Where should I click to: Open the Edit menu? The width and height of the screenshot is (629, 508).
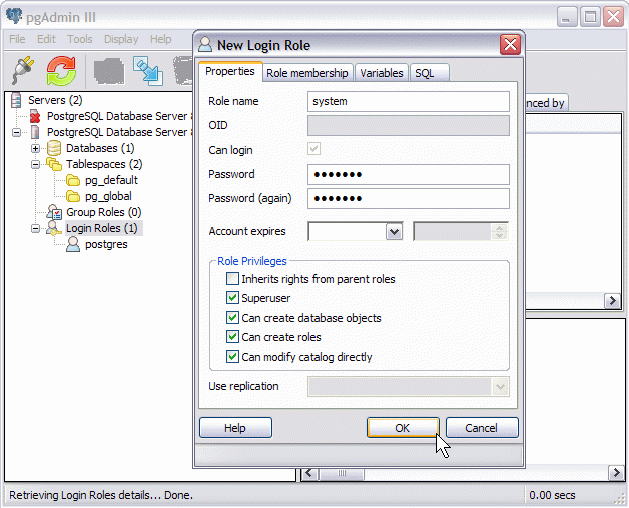coord(46,39)
